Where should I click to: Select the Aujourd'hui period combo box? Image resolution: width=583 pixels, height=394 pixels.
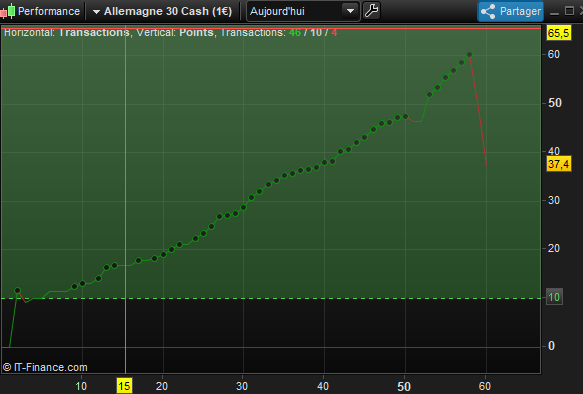pyautogui.click(x=303, y=11)
